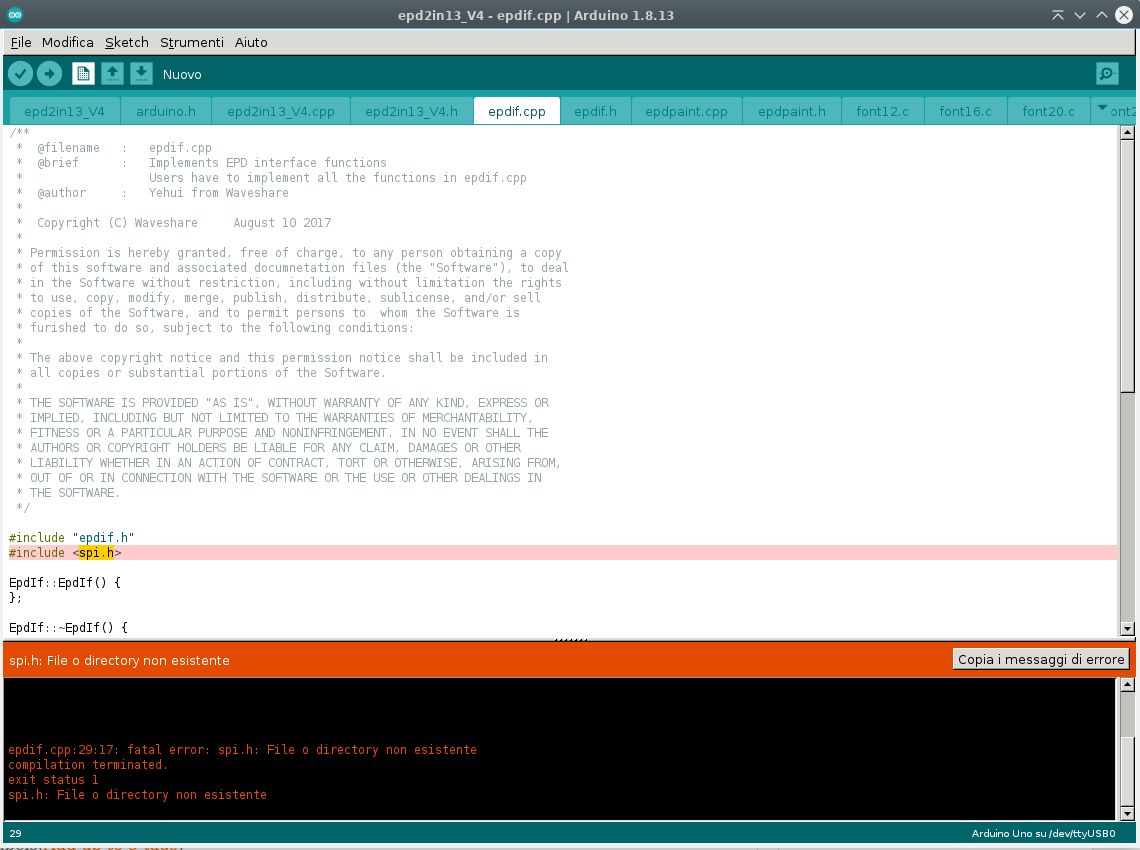
Task: Open the Modifica menu
Action: [x=68, y=42]
